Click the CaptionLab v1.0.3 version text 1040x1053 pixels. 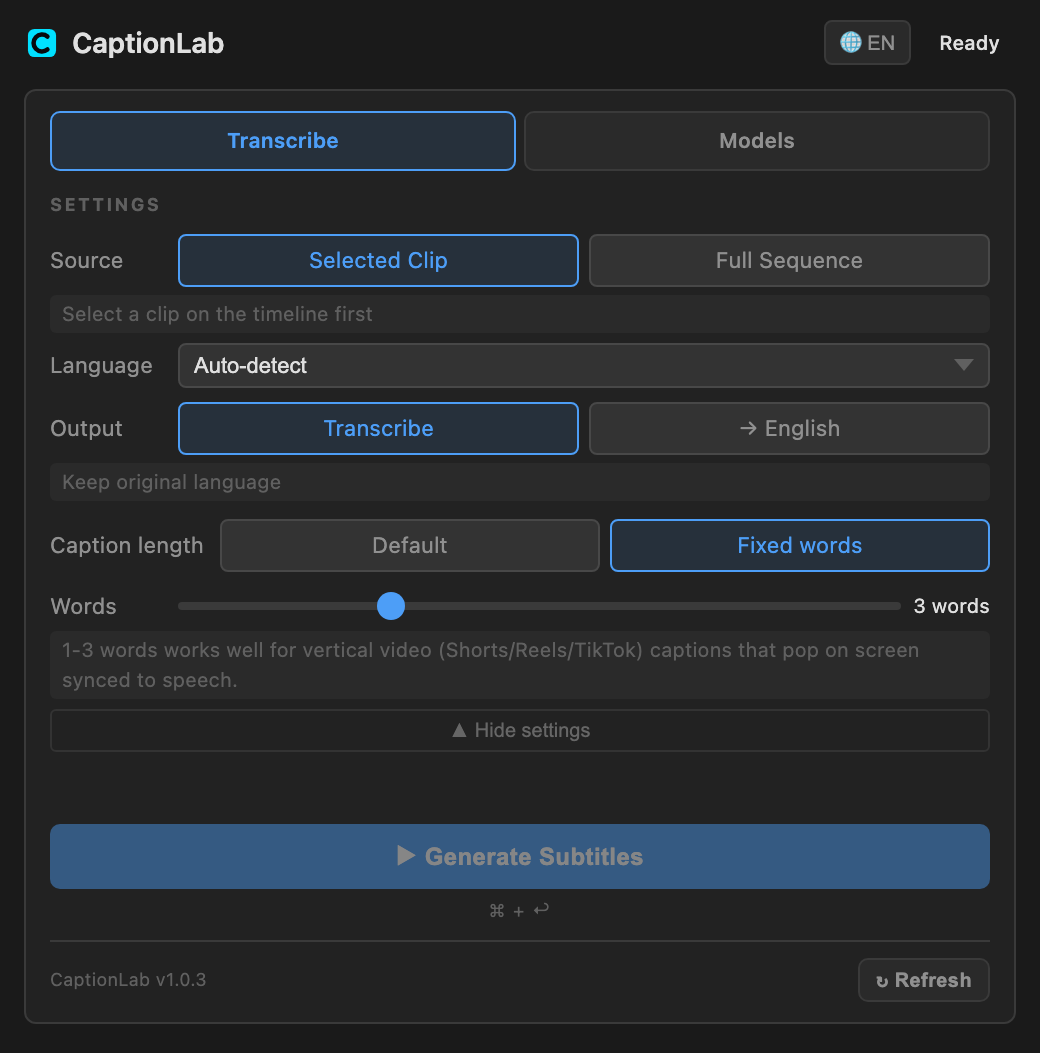coord(128,980)
